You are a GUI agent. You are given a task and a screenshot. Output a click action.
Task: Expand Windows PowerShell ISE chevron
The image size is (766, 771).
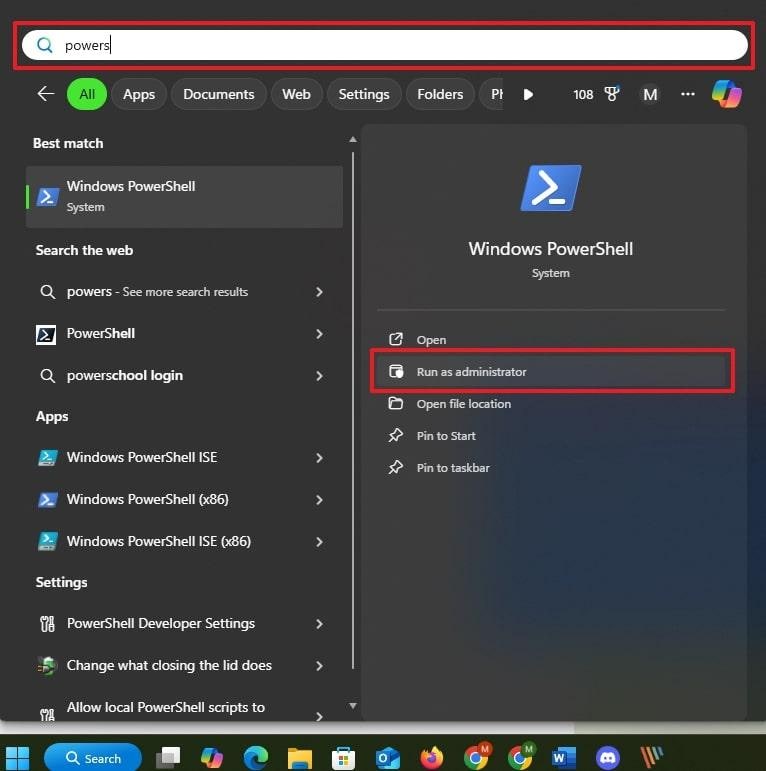coord(320,458)
